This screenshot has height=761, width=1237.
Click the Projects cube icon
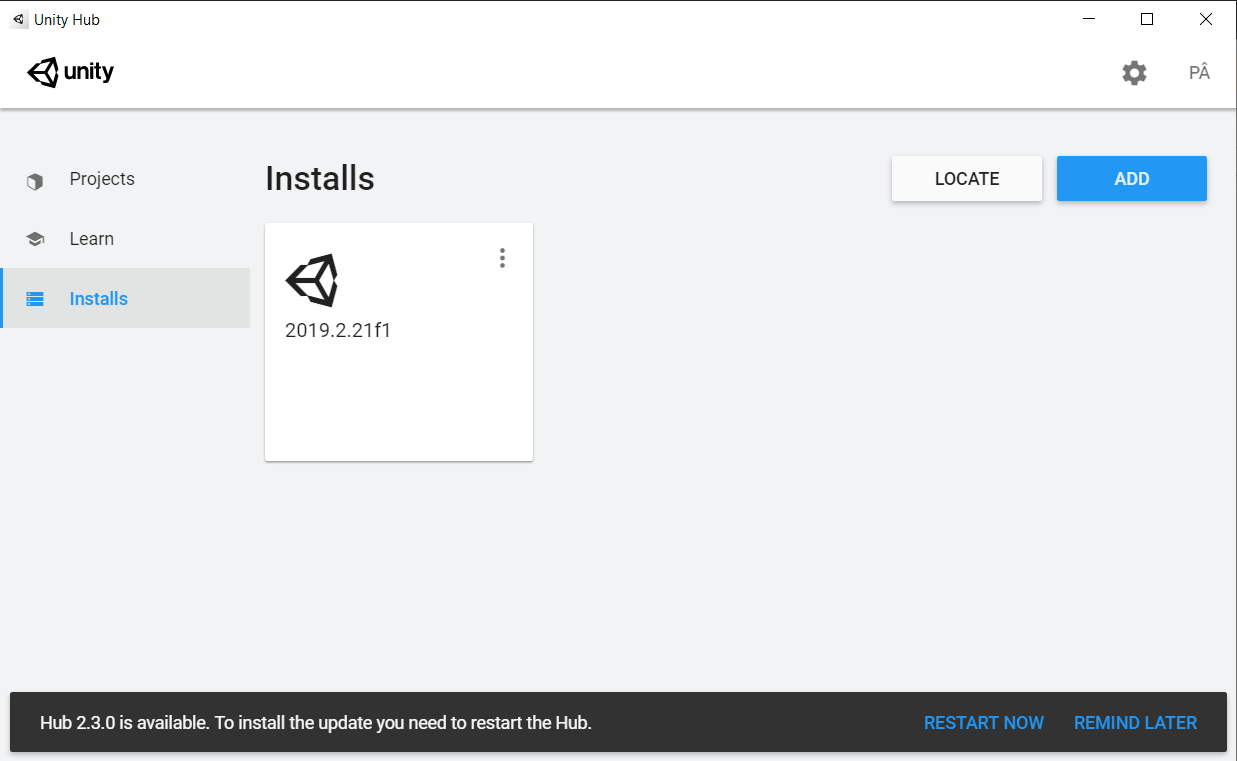click(x=35, y=181)
